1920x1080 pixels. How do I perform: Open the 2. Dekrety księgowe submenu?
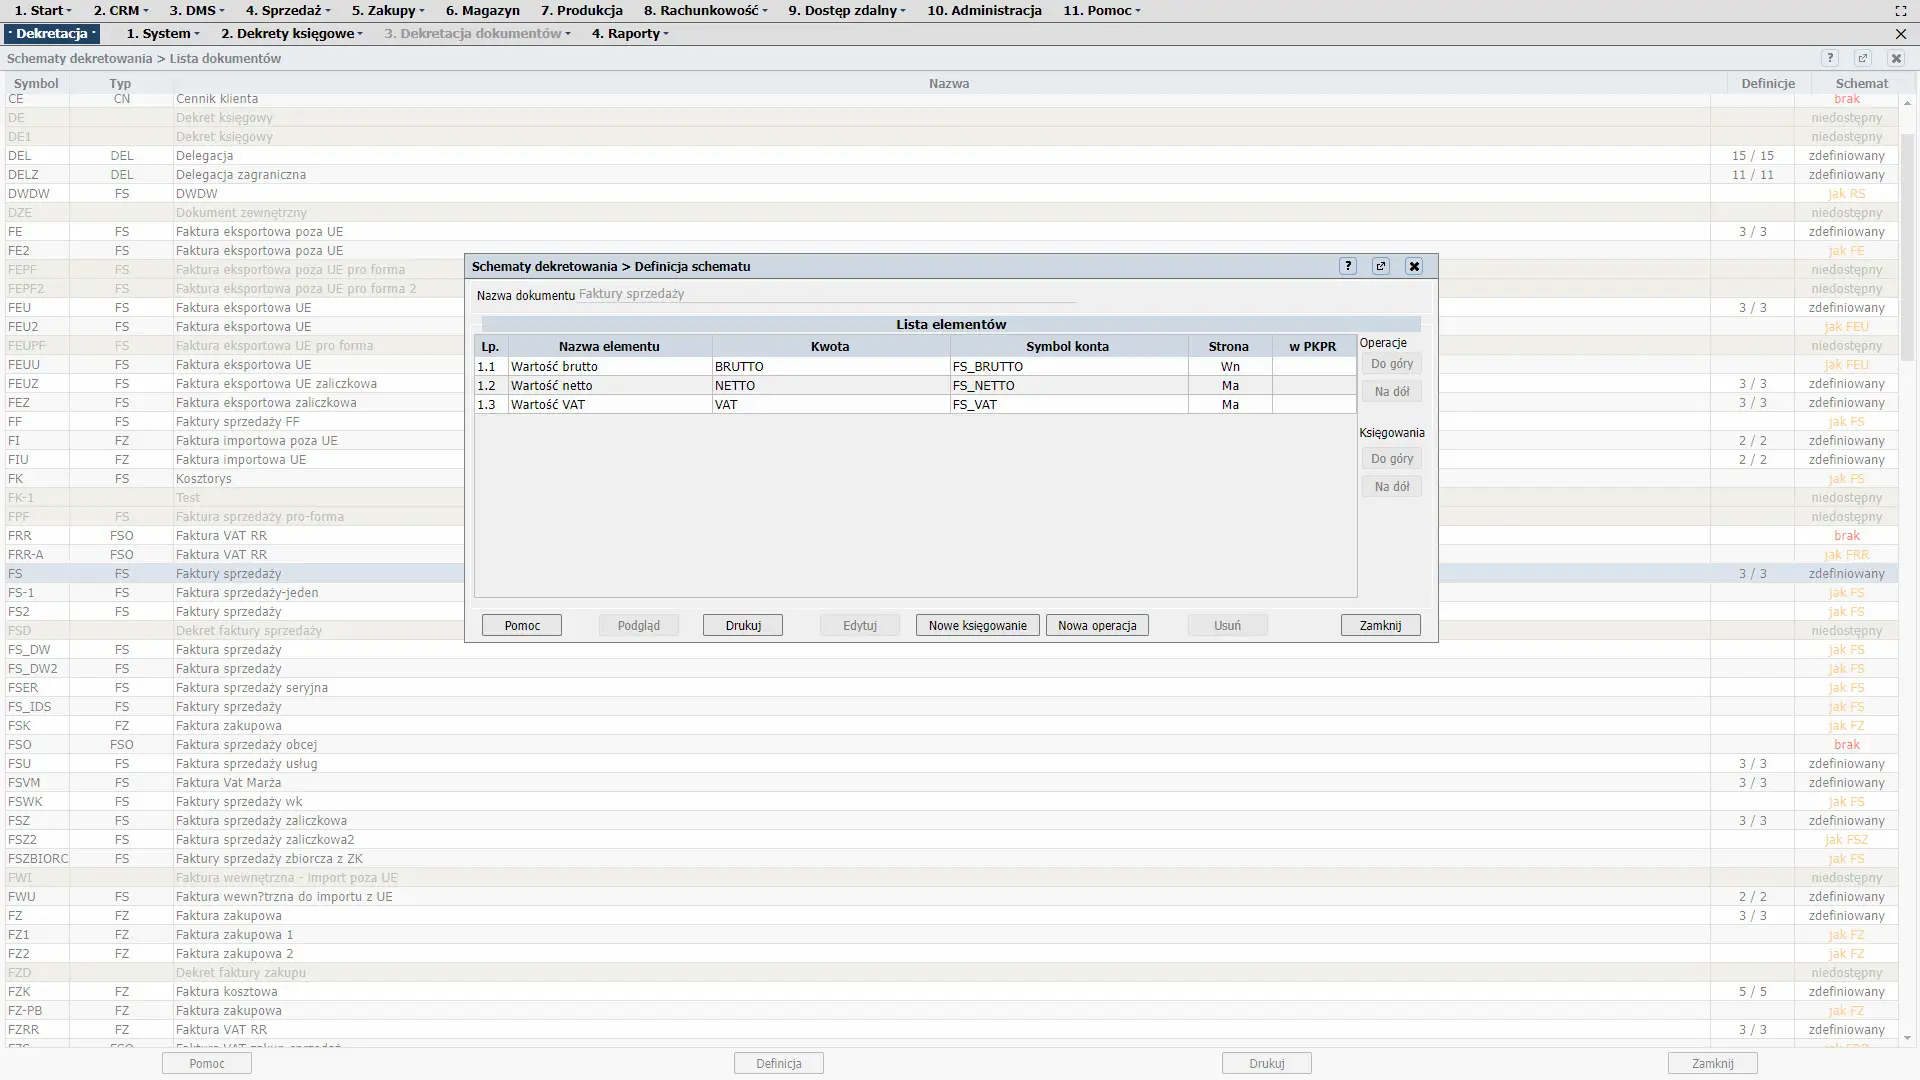pyautogui.click(x=291, y=34)
